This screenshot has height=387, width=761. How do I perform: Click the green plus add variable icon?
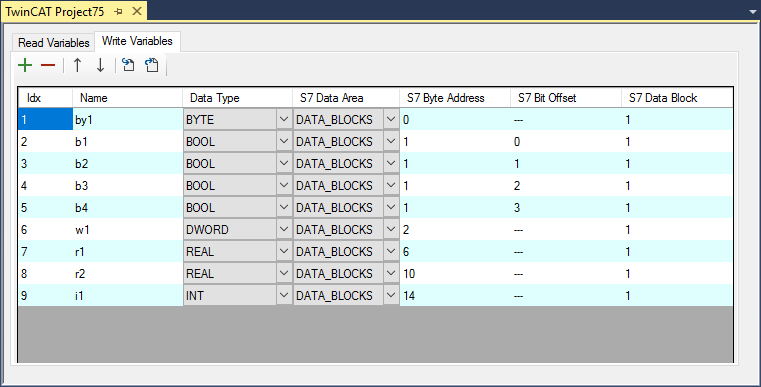tap(25, 65)
